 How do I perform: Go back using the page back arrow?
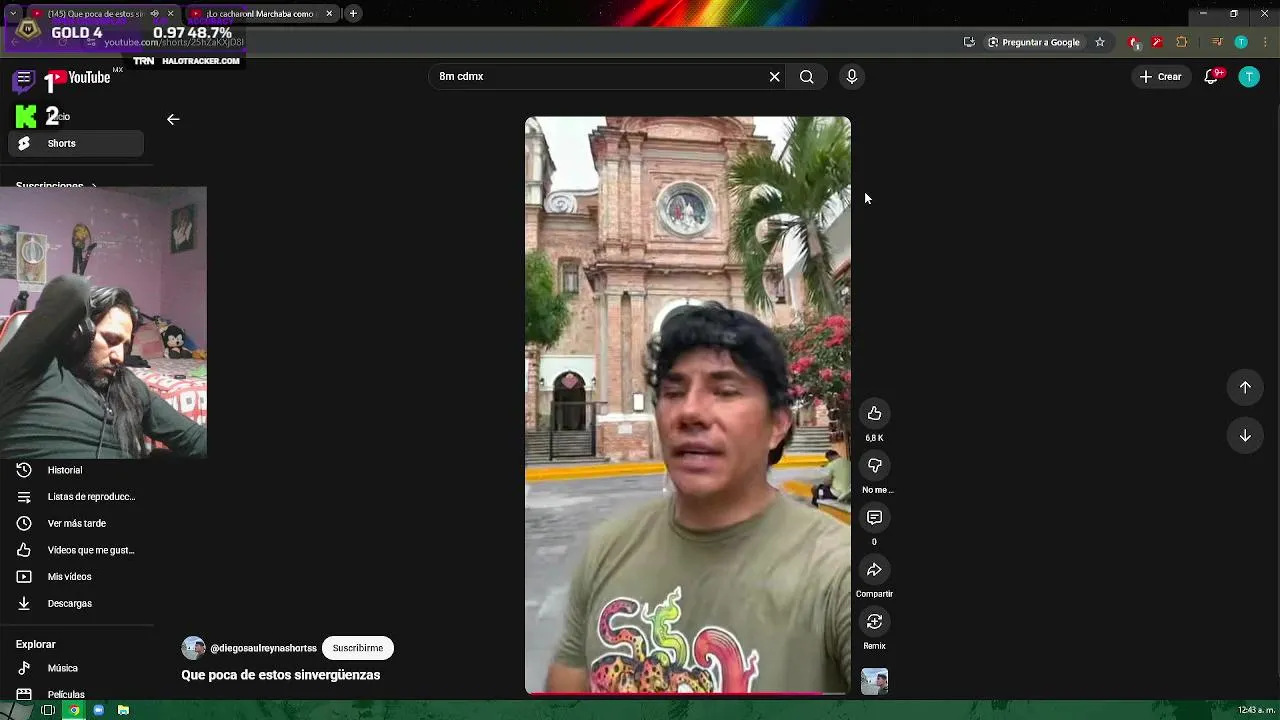pyautogui.click(x=173, y=119)
